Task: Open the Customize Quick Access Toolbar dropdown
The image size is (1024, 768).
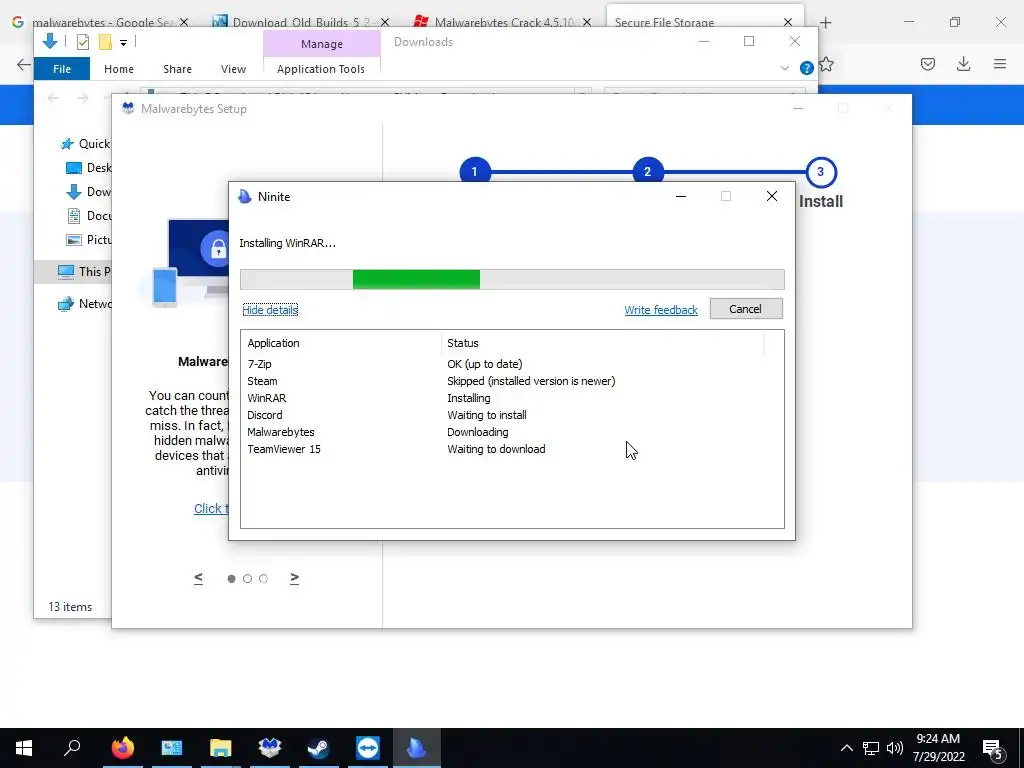Action: (123, 42)
